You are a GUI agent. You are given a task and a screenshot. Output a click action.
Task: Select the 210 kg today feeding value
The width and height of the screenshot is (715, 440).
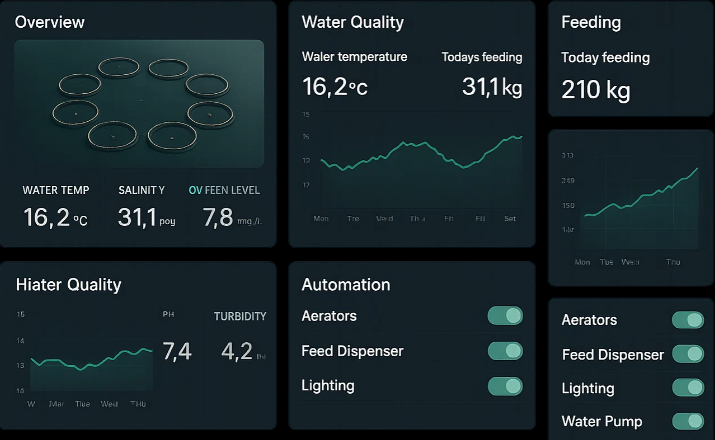pyautogui.click(x=596, y=91)
